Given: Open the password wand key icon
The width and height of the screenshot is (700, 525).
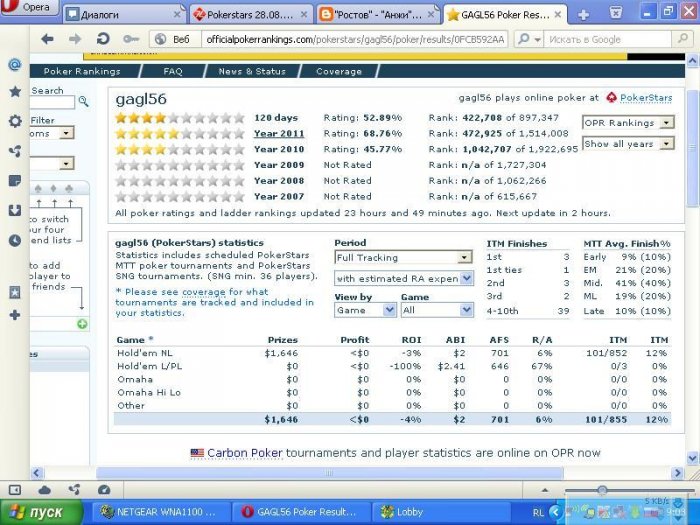Looking at the screenshot, I should [131, 39].
